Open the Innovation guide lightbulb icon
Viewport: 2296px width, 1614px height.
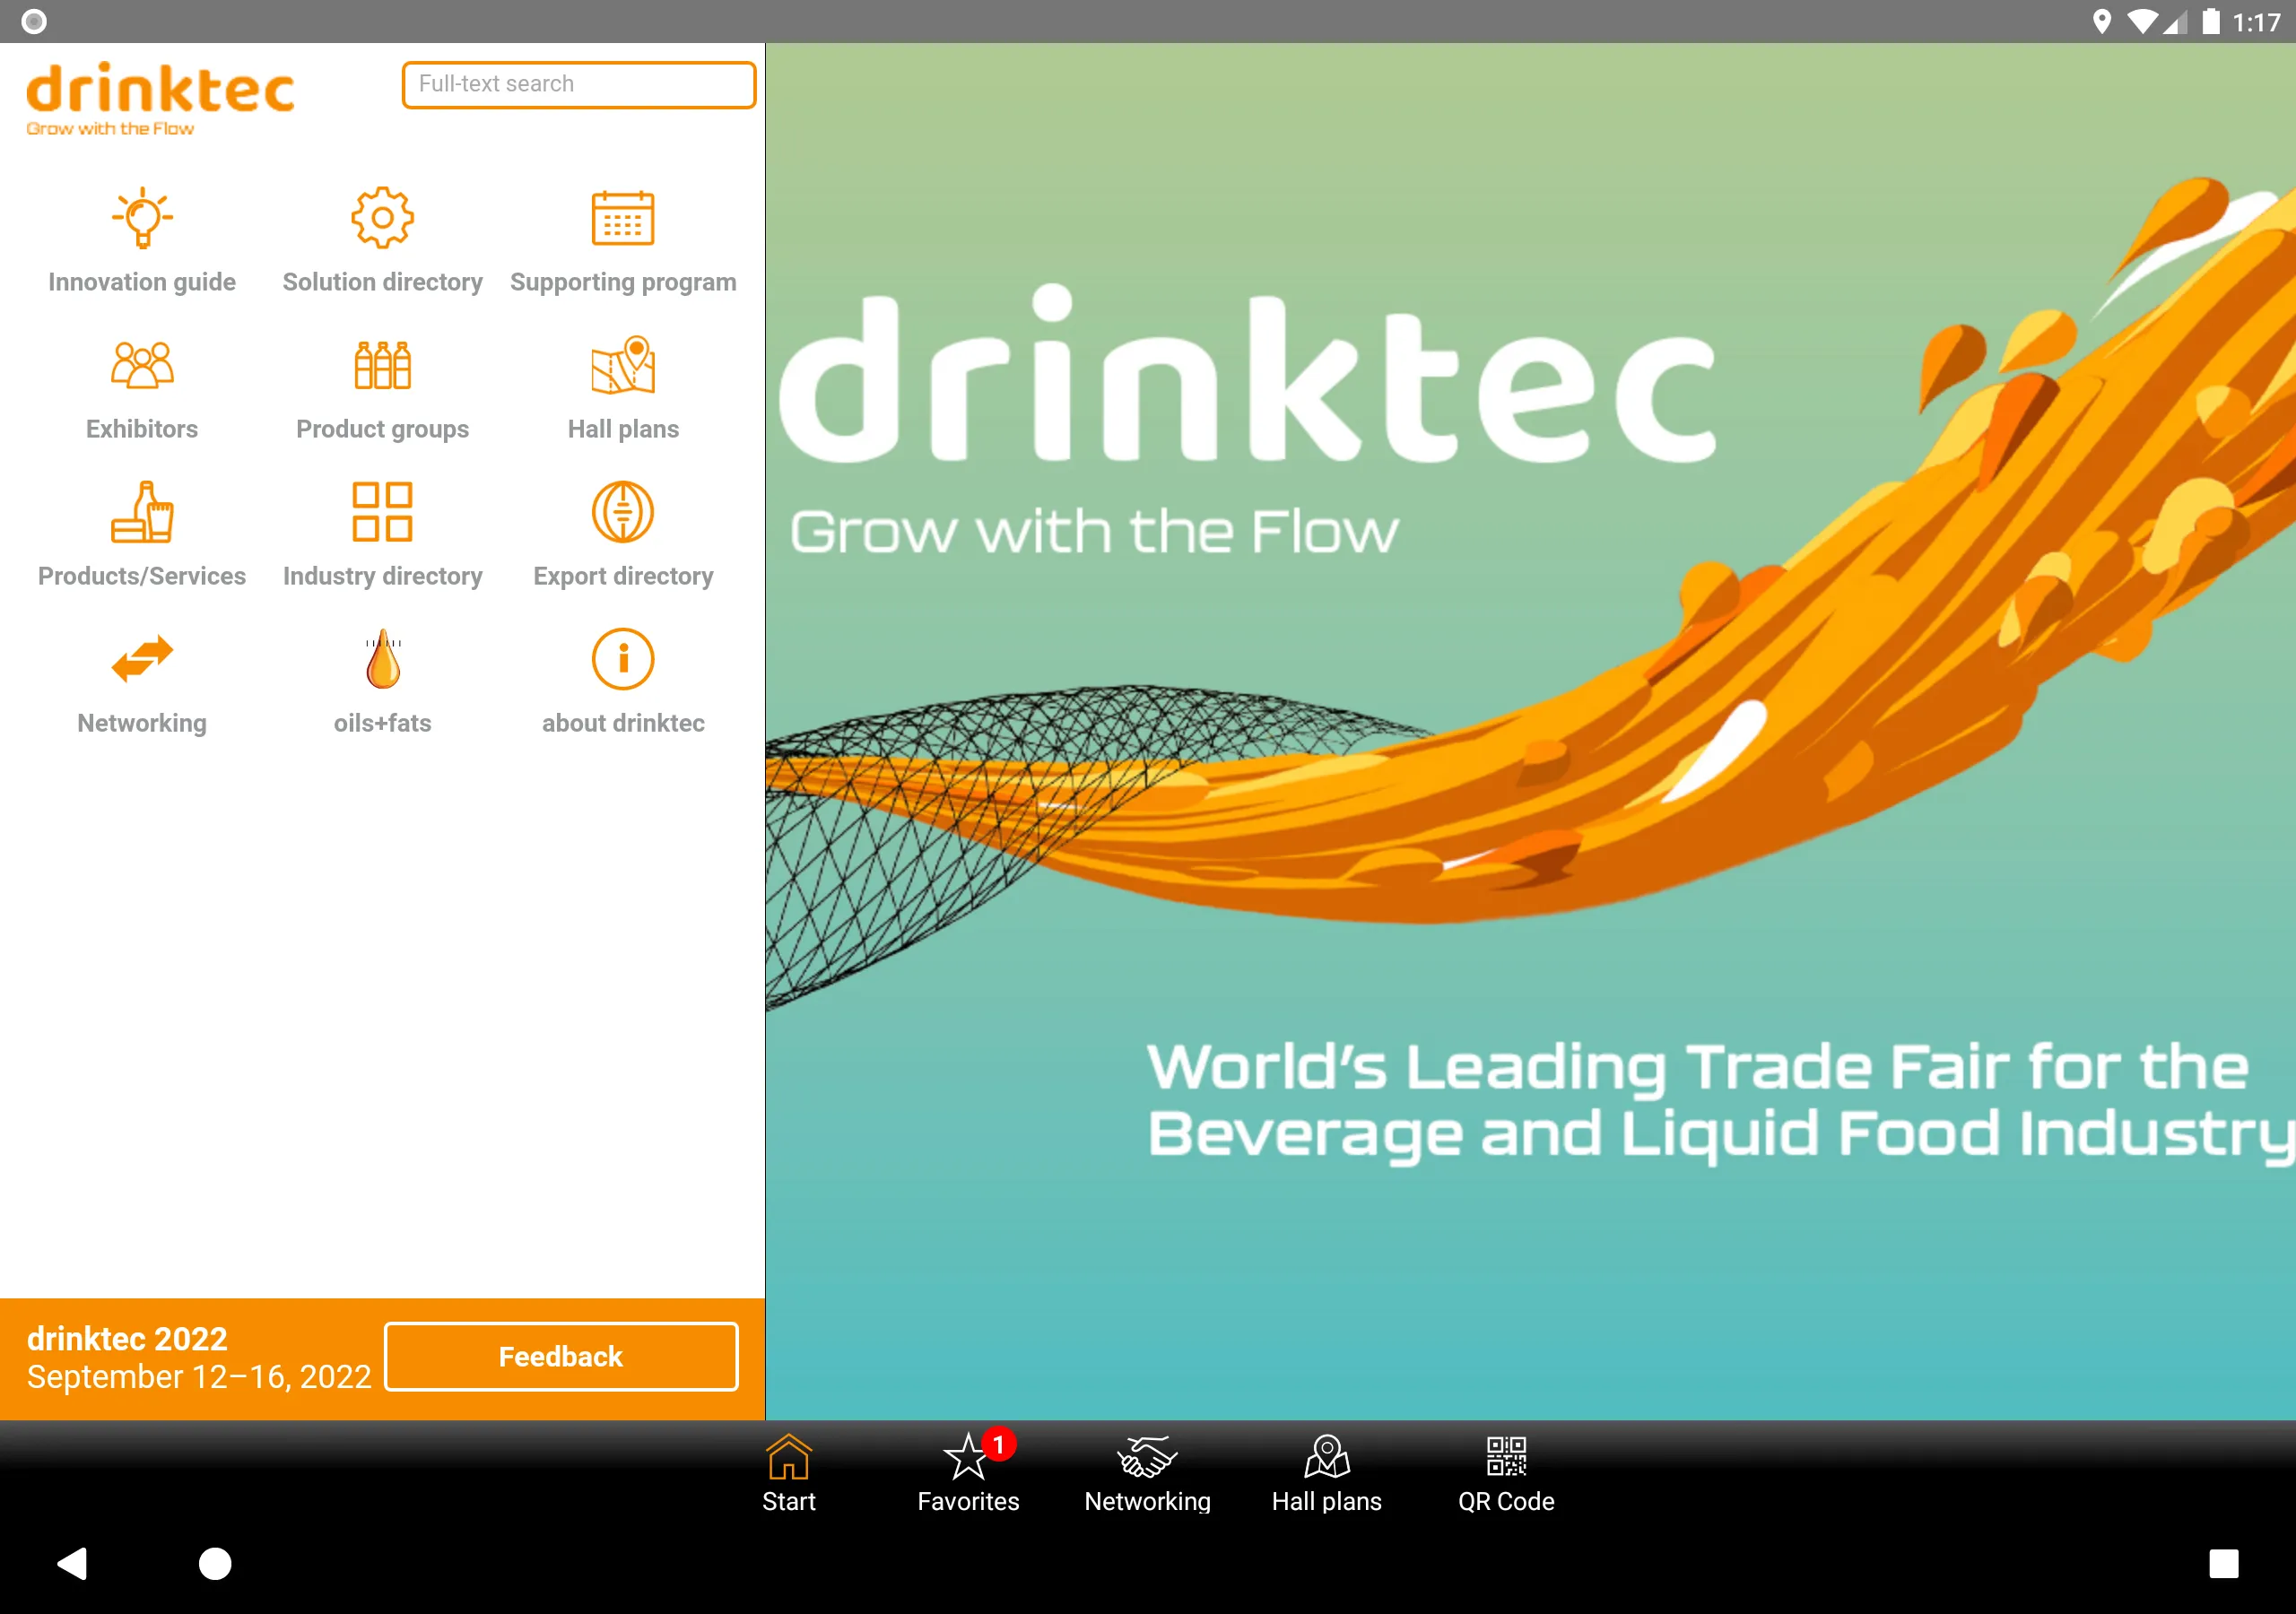[x=142, y=217]
